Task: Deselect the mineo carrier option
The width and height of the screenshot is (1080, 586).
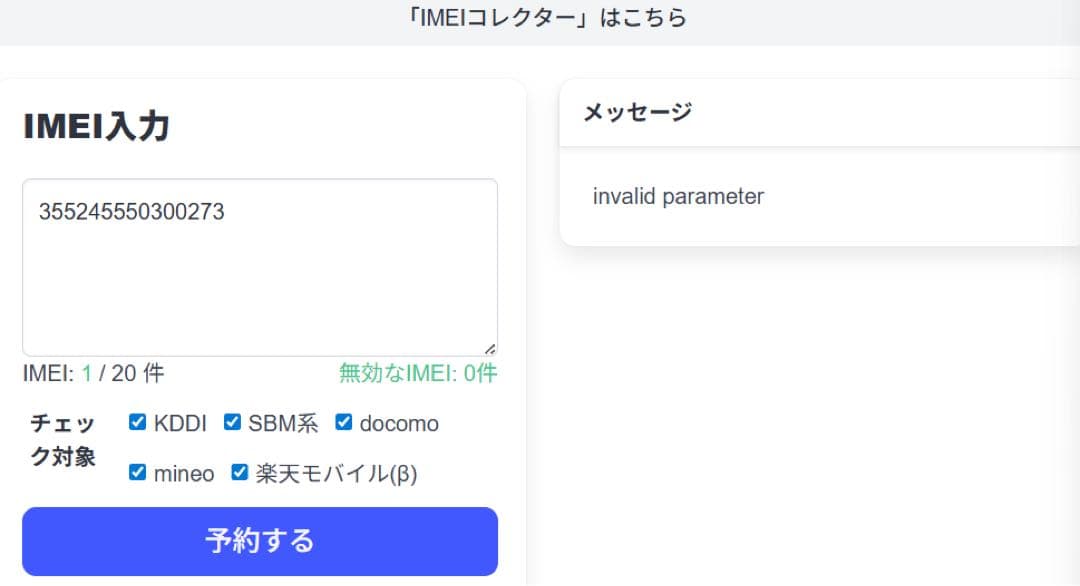Action: (137, 472)
